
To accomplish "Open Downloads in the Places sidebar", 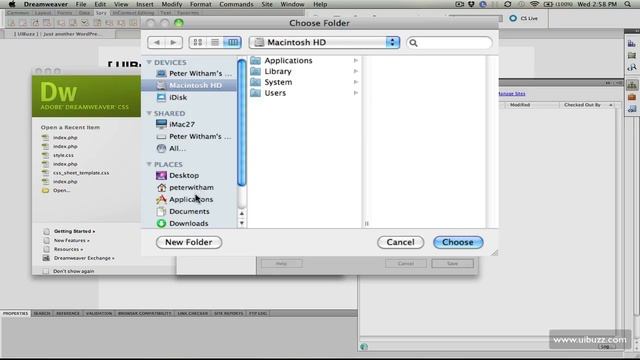I will coord(189,223).
